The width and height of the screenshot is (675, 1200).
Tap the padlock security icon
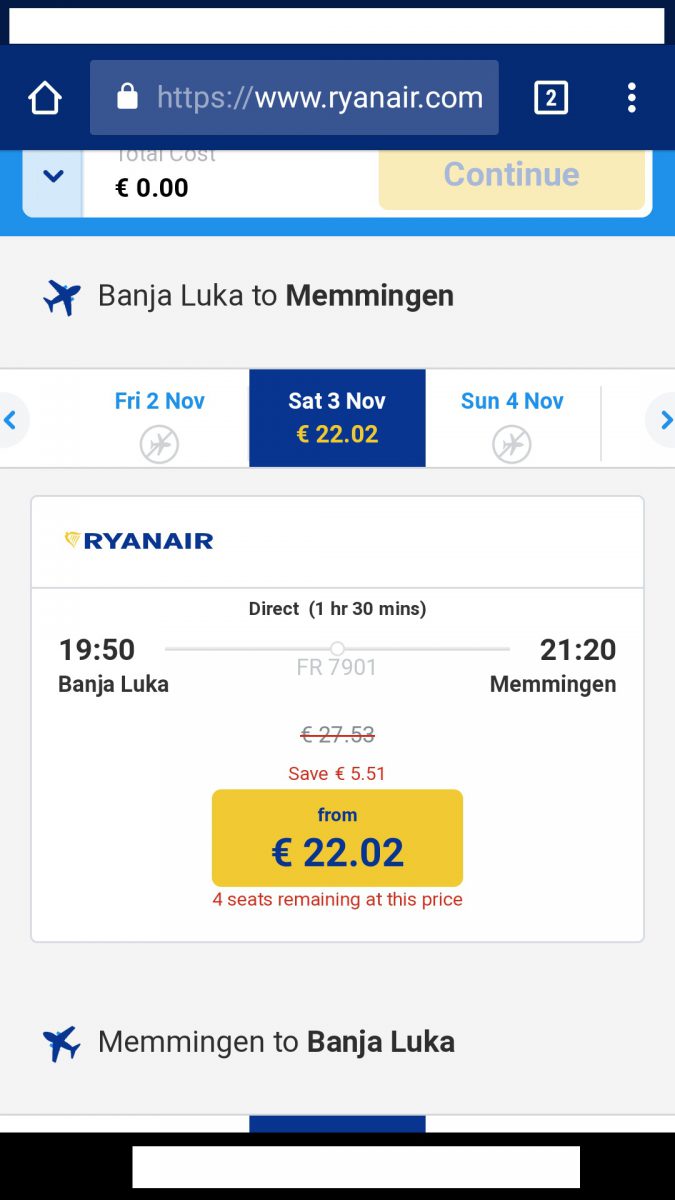pos(127,97)
